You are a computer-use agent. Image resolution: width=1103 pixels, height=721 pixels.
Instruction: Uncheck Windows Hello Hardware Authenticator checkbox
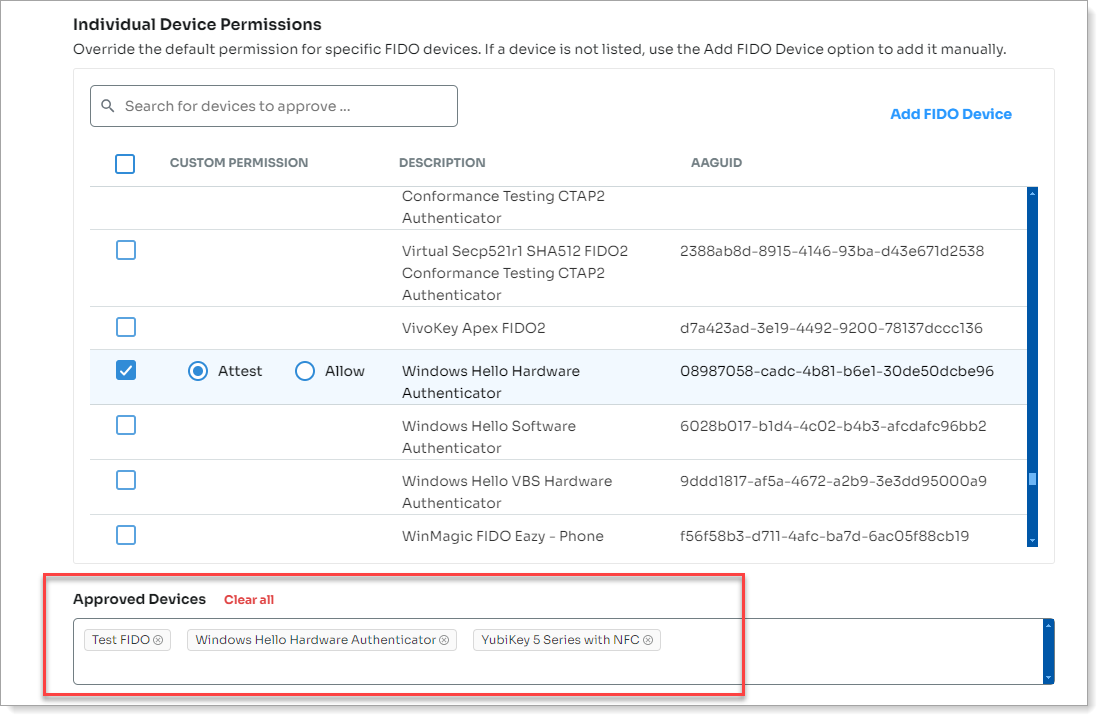click(x=126, y=371)
